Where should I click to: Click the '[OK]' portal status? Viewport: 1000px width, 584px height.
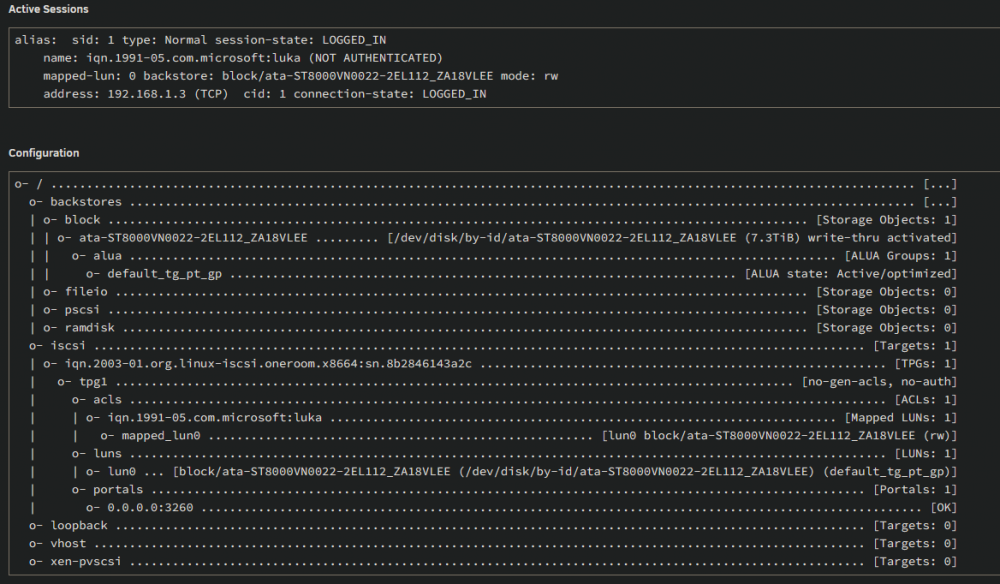point(944,507)
